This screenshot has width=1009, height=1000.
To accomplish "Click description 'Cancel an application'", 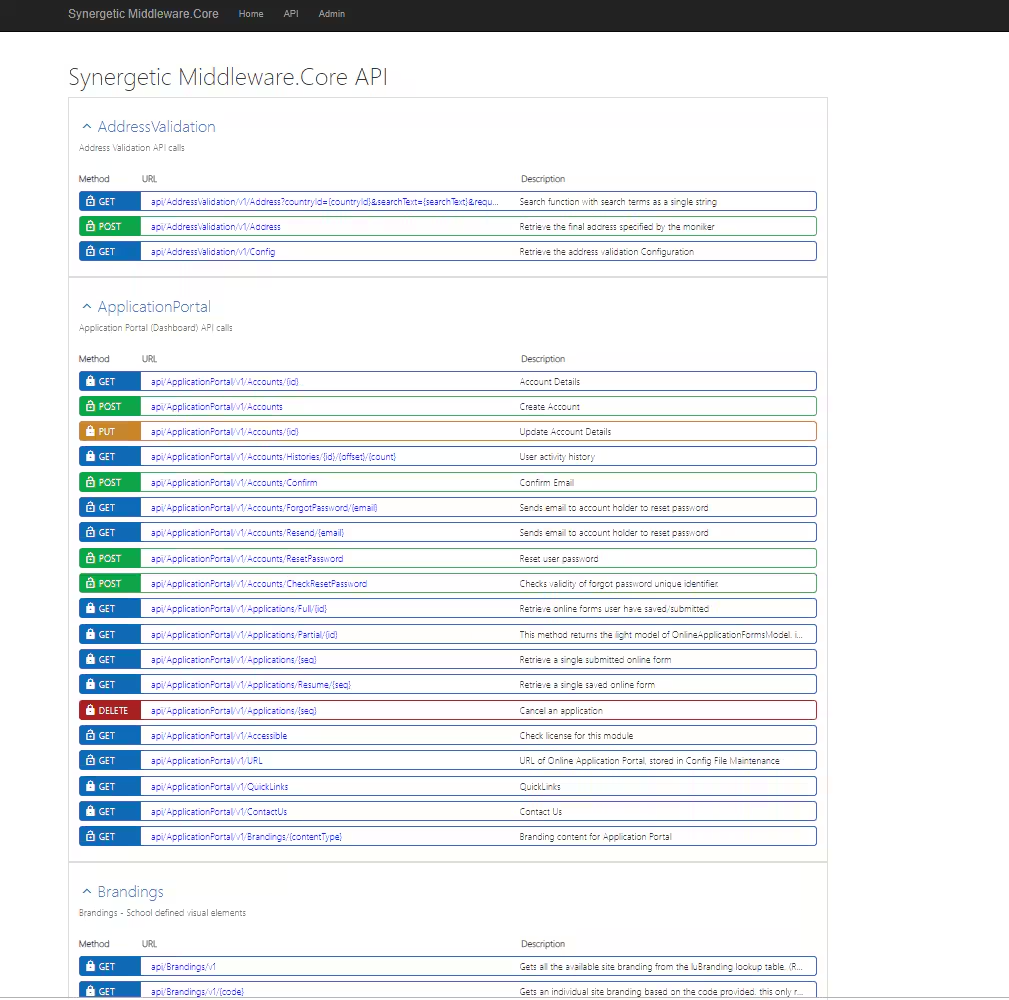I will 561,710.
